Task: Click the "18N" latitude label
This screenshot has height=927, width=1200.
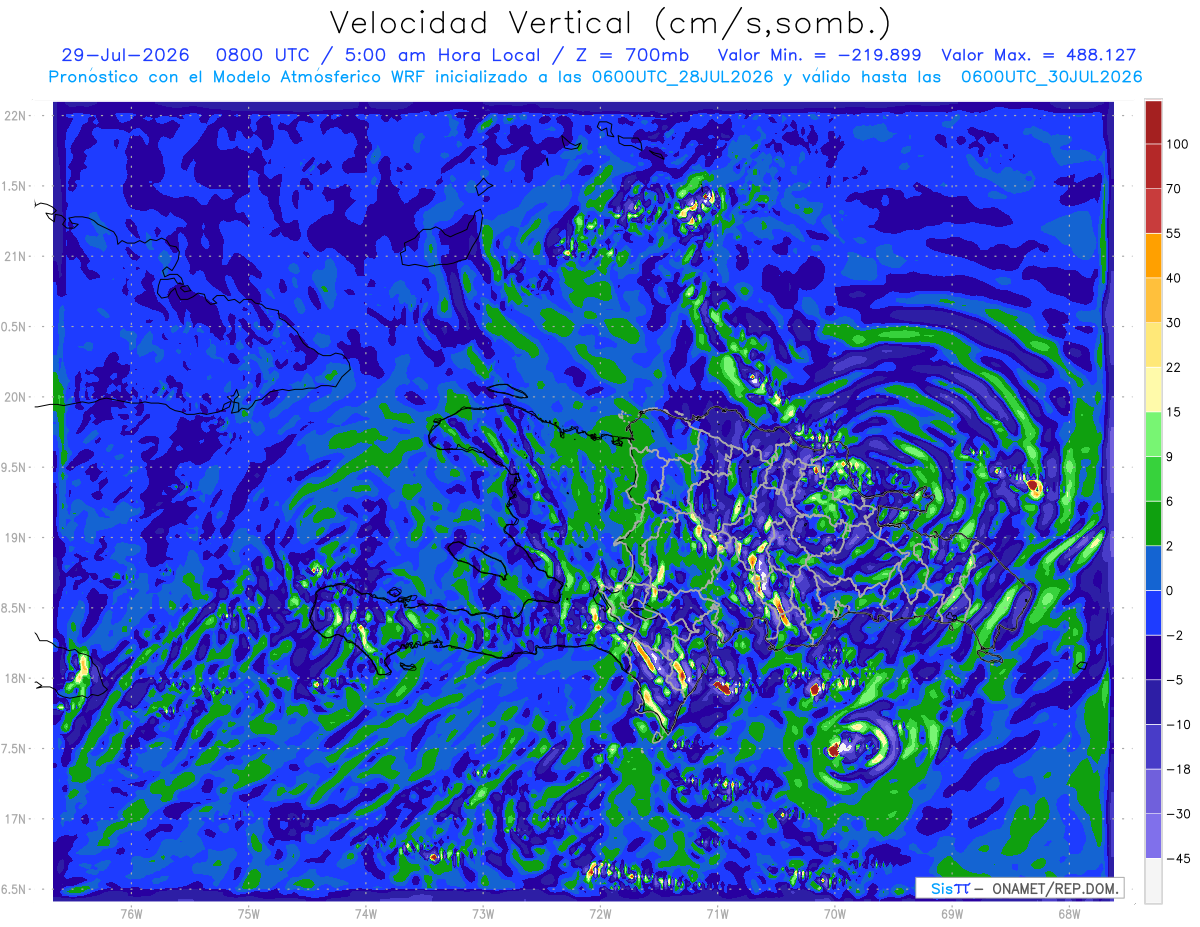Action: click(16, 678)
